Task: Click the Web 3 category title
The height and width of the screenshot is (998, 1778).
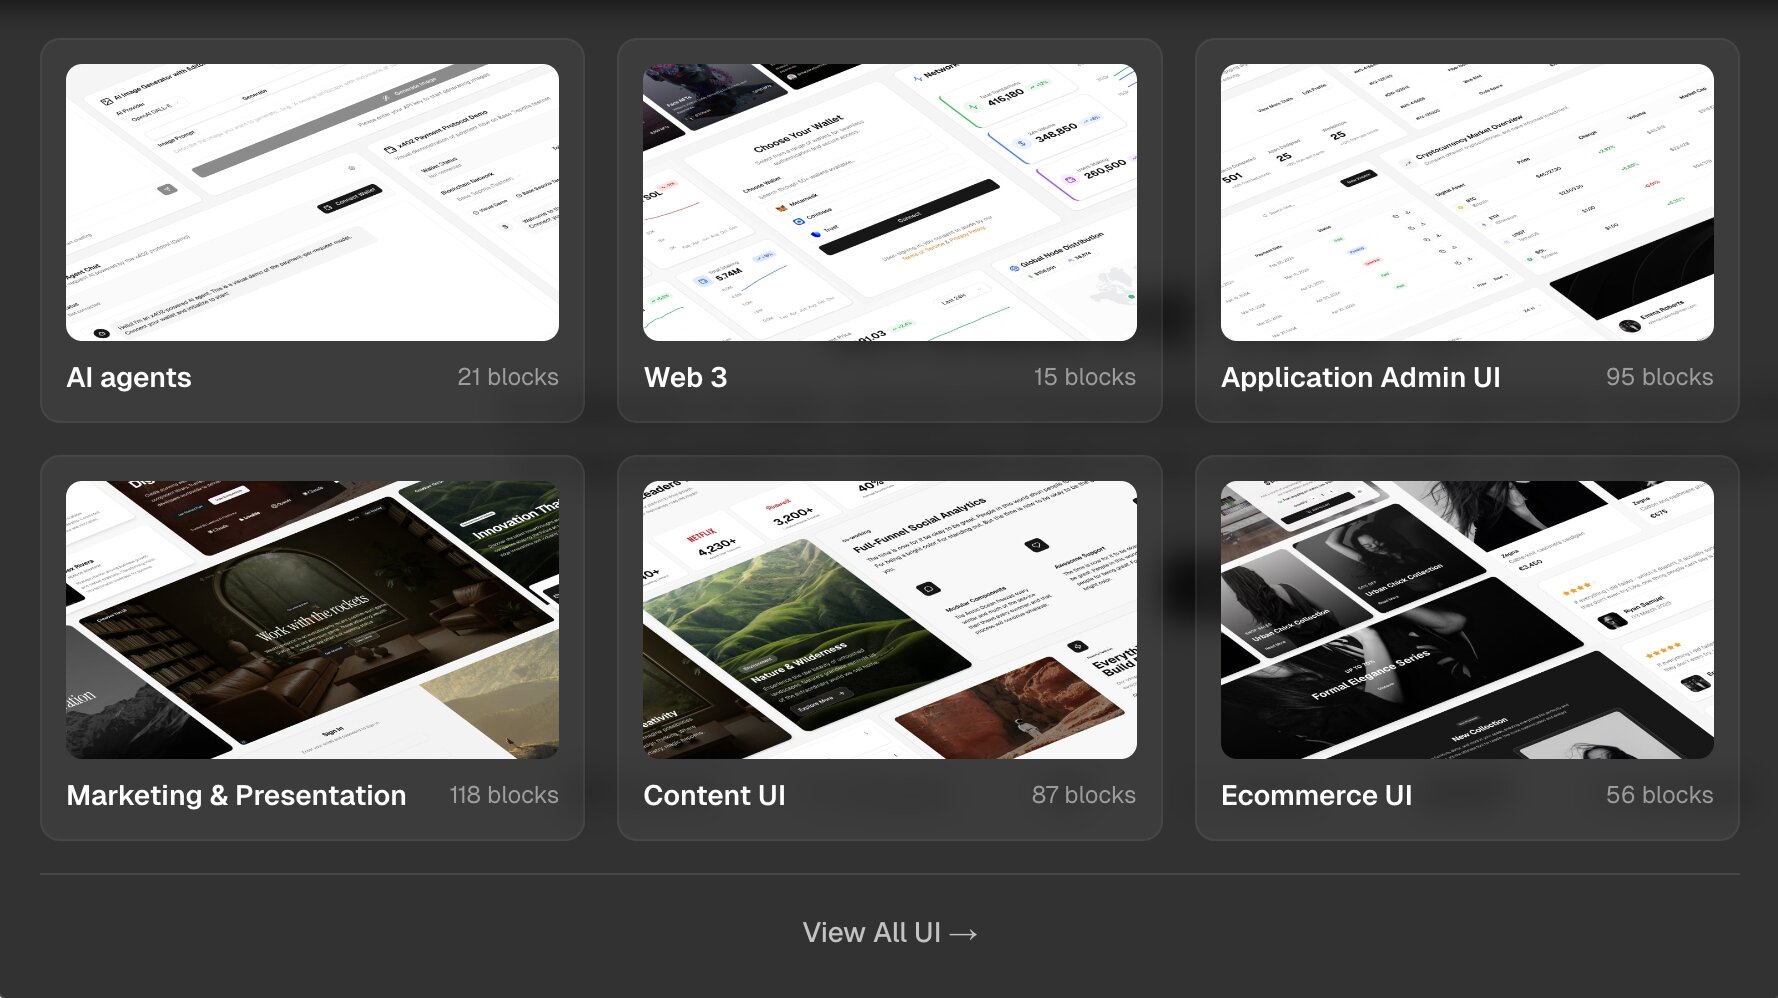Action: point(685,378)
